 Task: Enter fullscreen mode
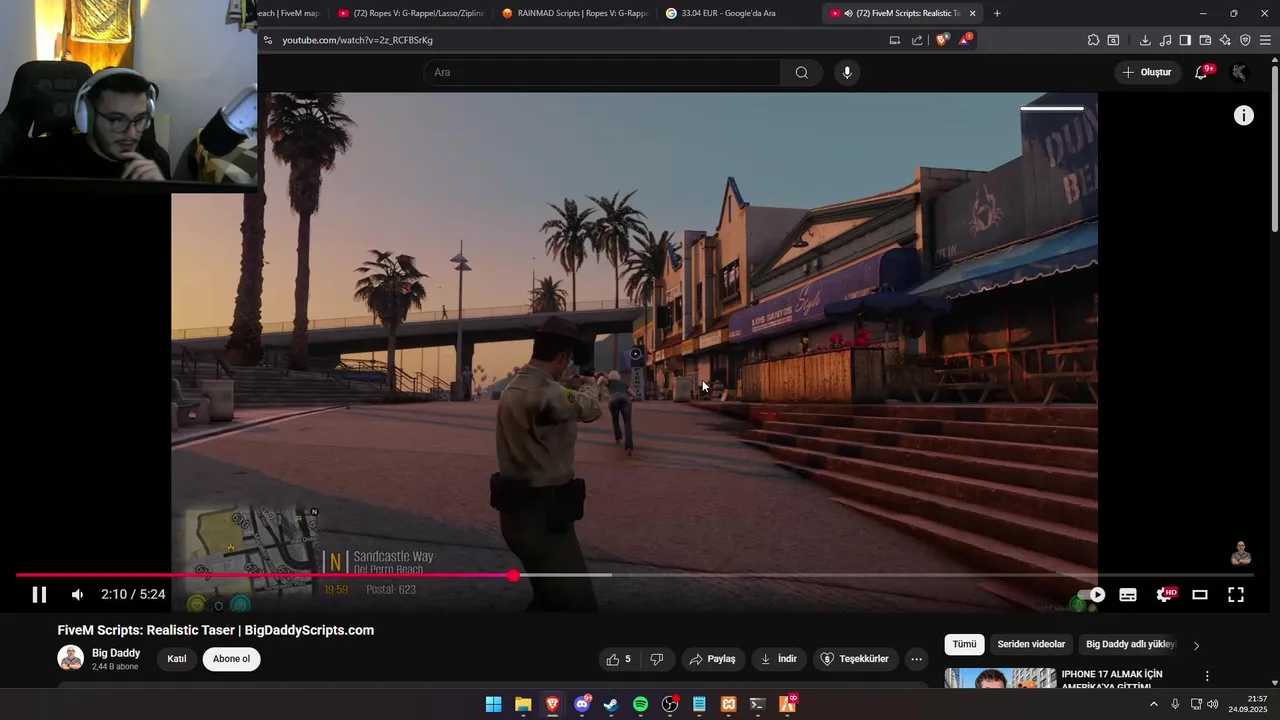(x=1236, y=595)
